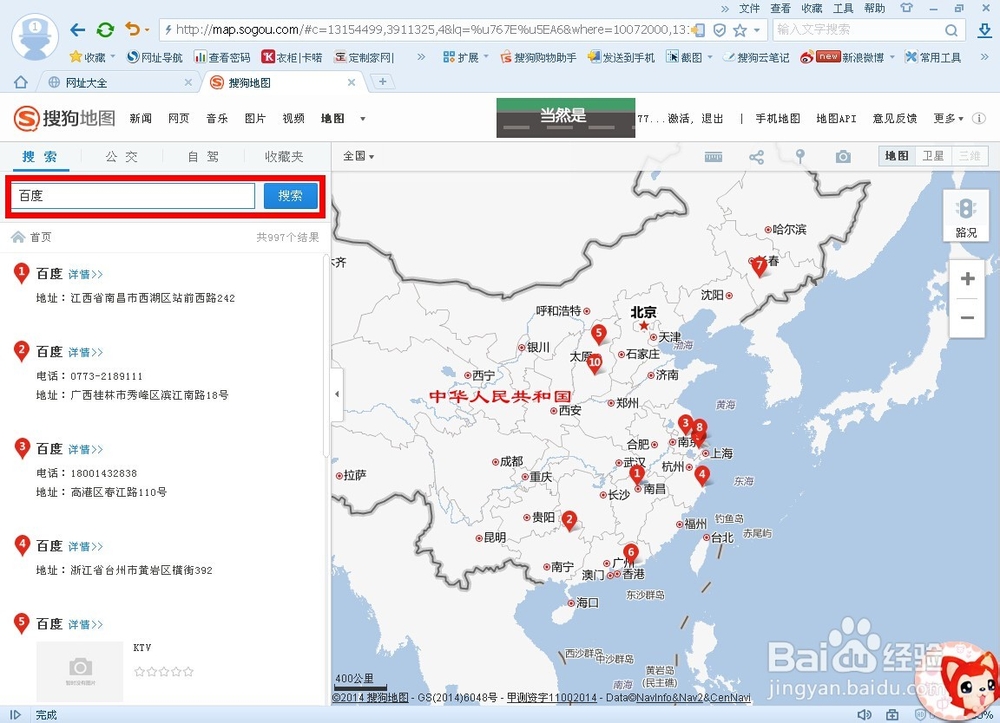Click 发送到手机 in the toolbar
This screenshot has width=1000, height=723.
pyautogui.click(x=621, y=57)
